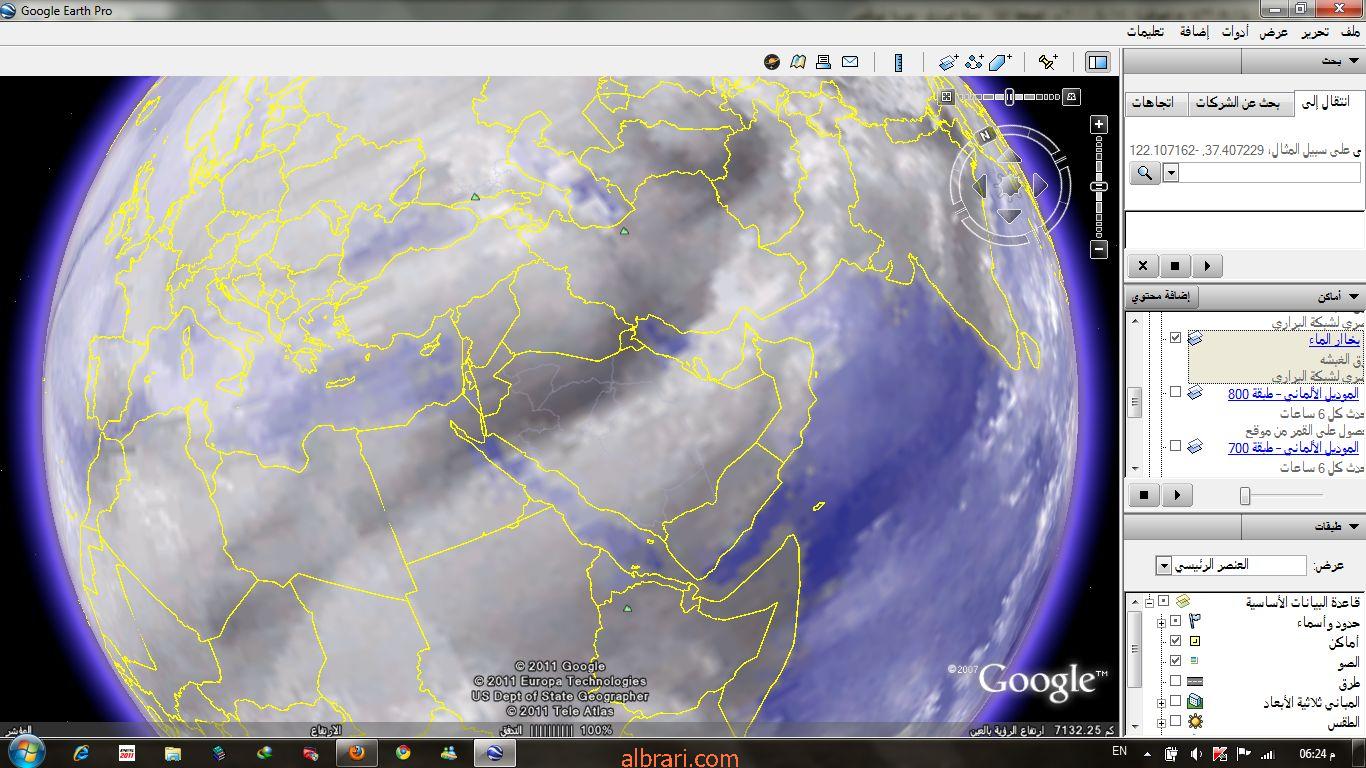Open the 'ملف' file menu
This screenshot has height=768, width=1366.
click(x=1351, y=32)
